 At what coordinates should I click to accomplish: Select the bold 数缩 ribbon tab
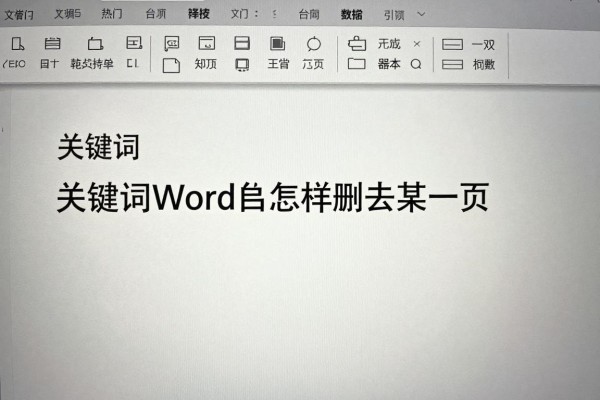352,15
